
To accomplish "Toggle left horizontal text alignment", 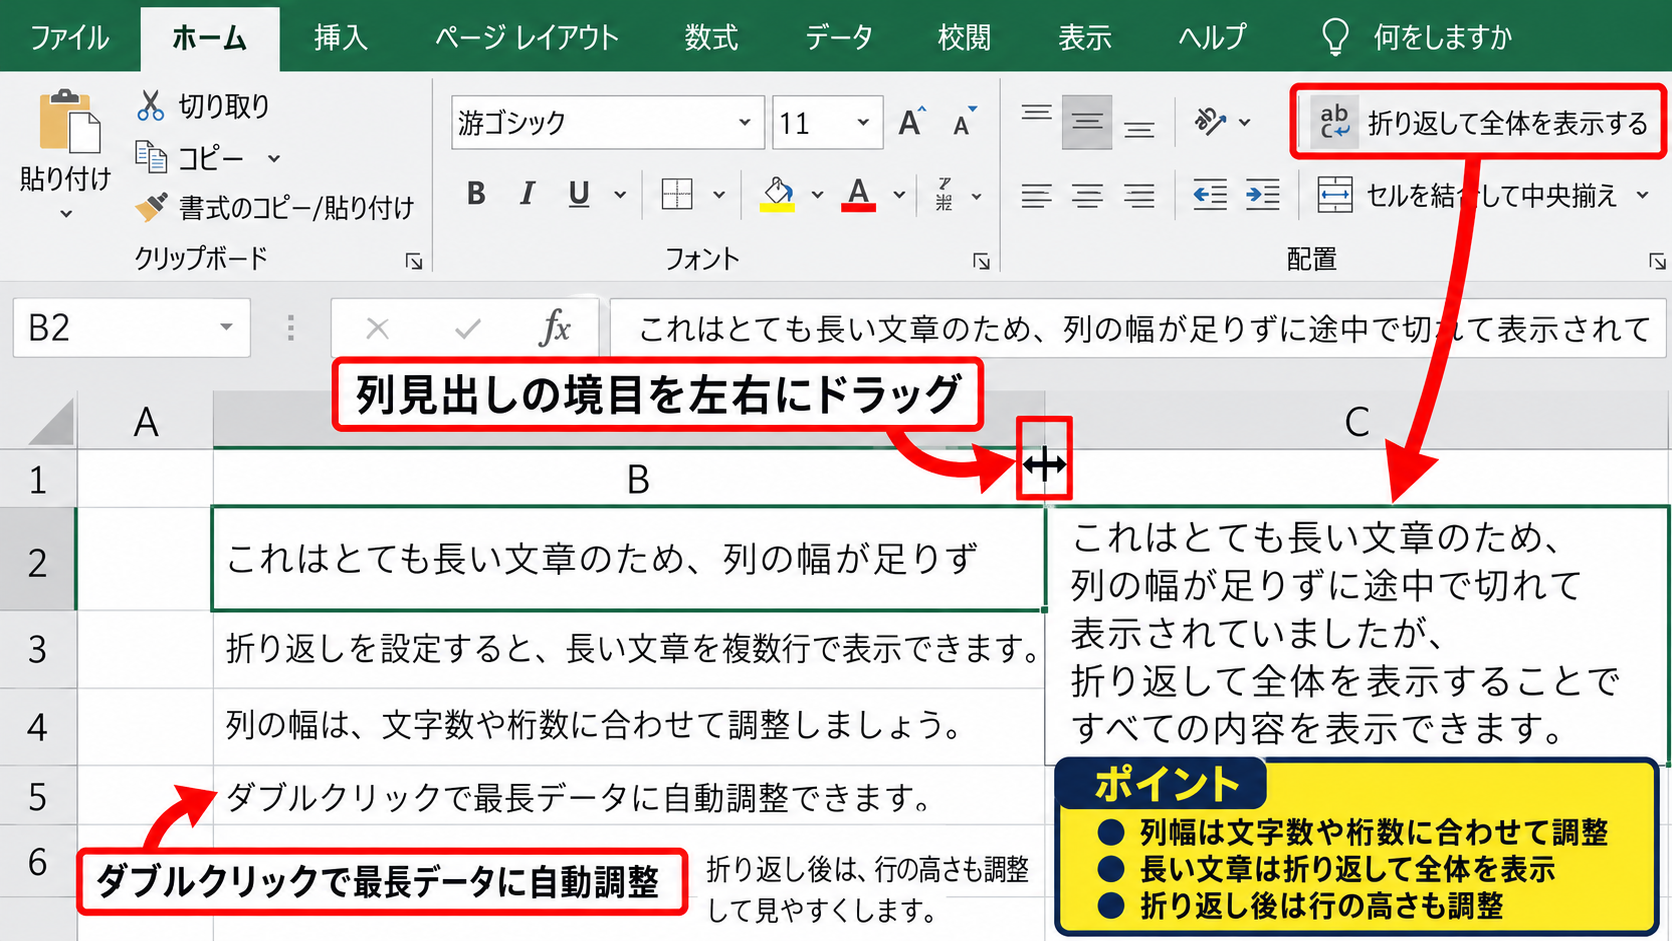I will point(1036,195).
